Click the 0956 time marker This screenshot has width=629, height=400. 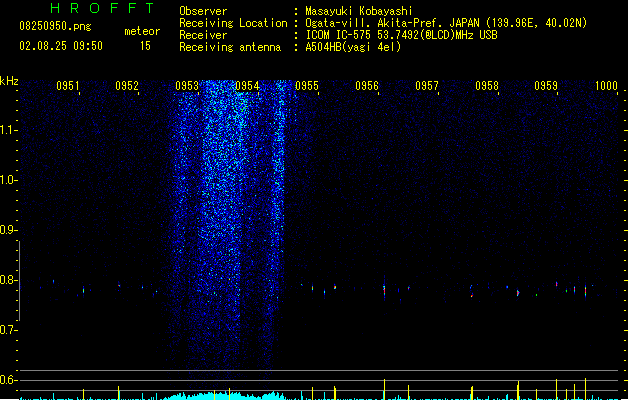tap(367, 86)
